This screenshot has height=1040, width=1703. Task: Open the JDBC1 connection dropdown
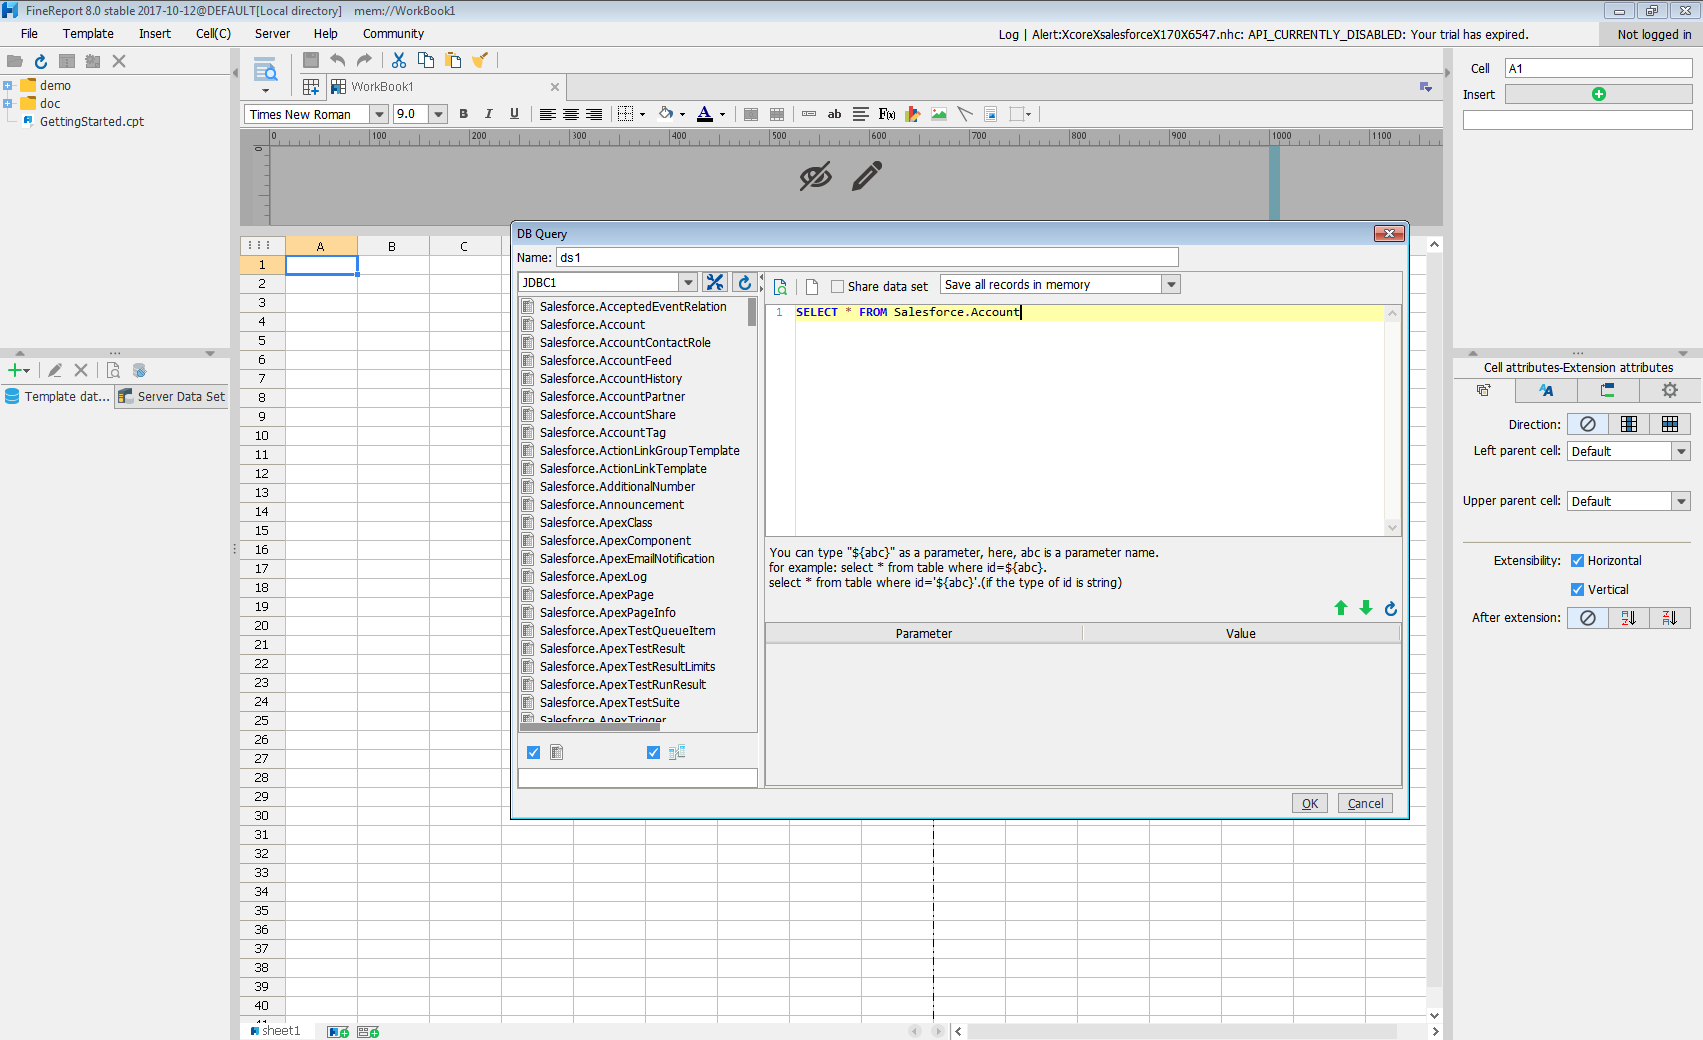click(x=687, y=283)
